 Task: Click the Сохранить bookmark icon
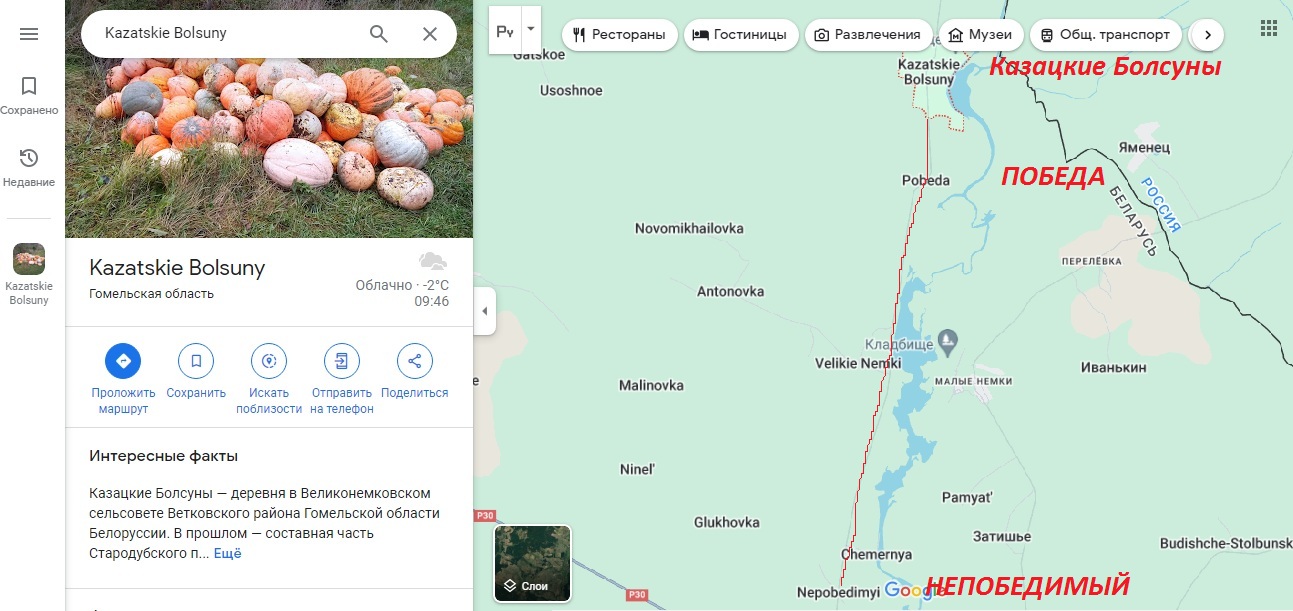[196, 361]
